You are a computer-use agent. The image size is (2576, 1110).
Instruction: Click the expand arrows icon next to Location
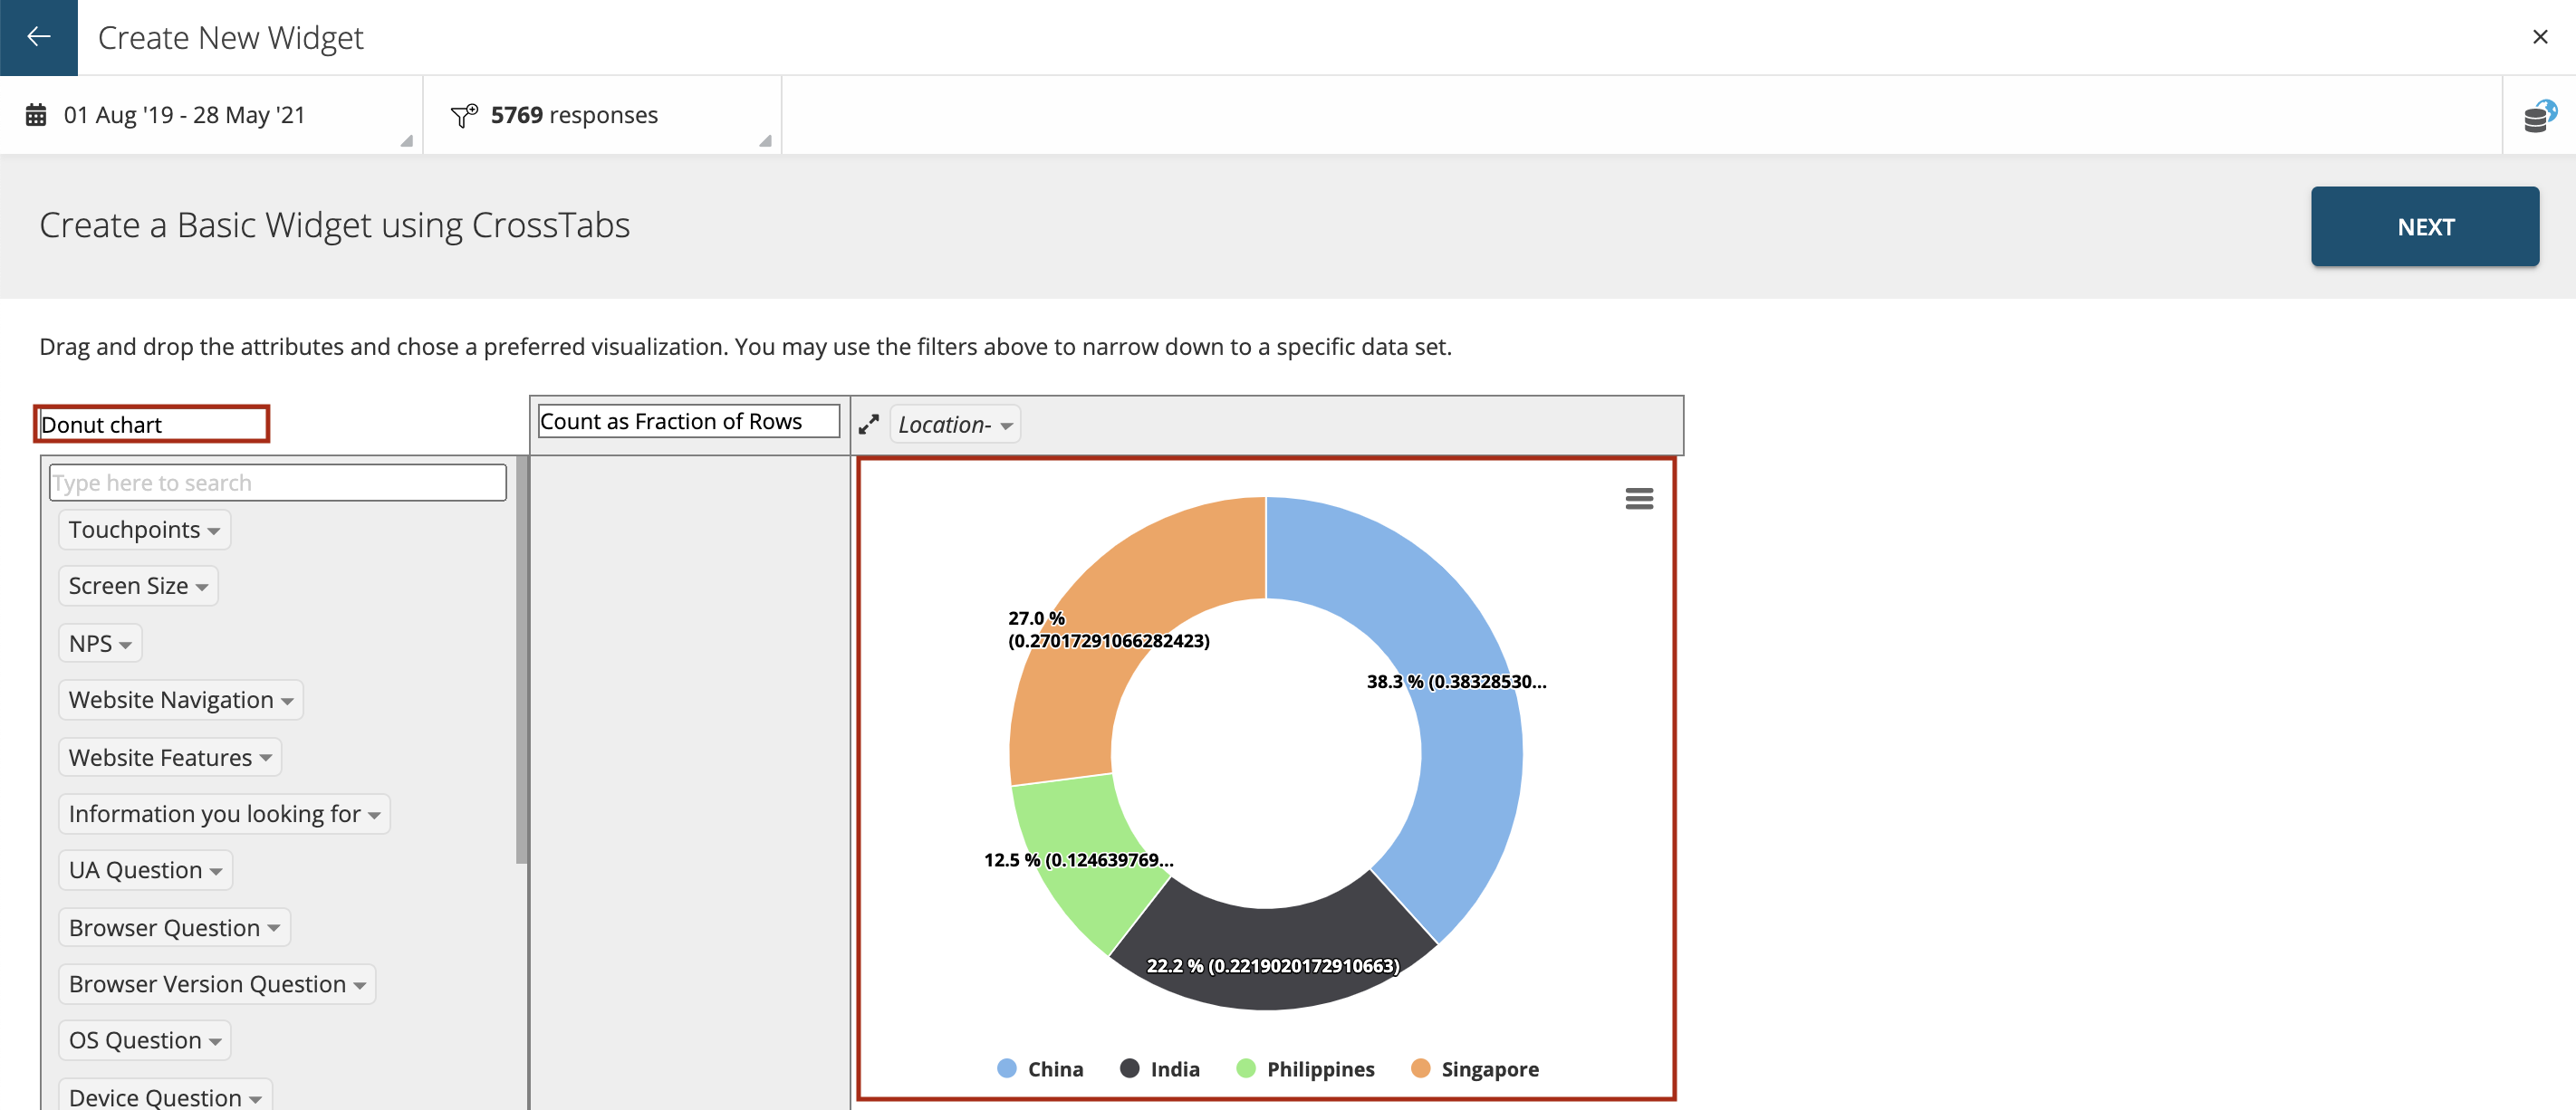tap(868, 425)
